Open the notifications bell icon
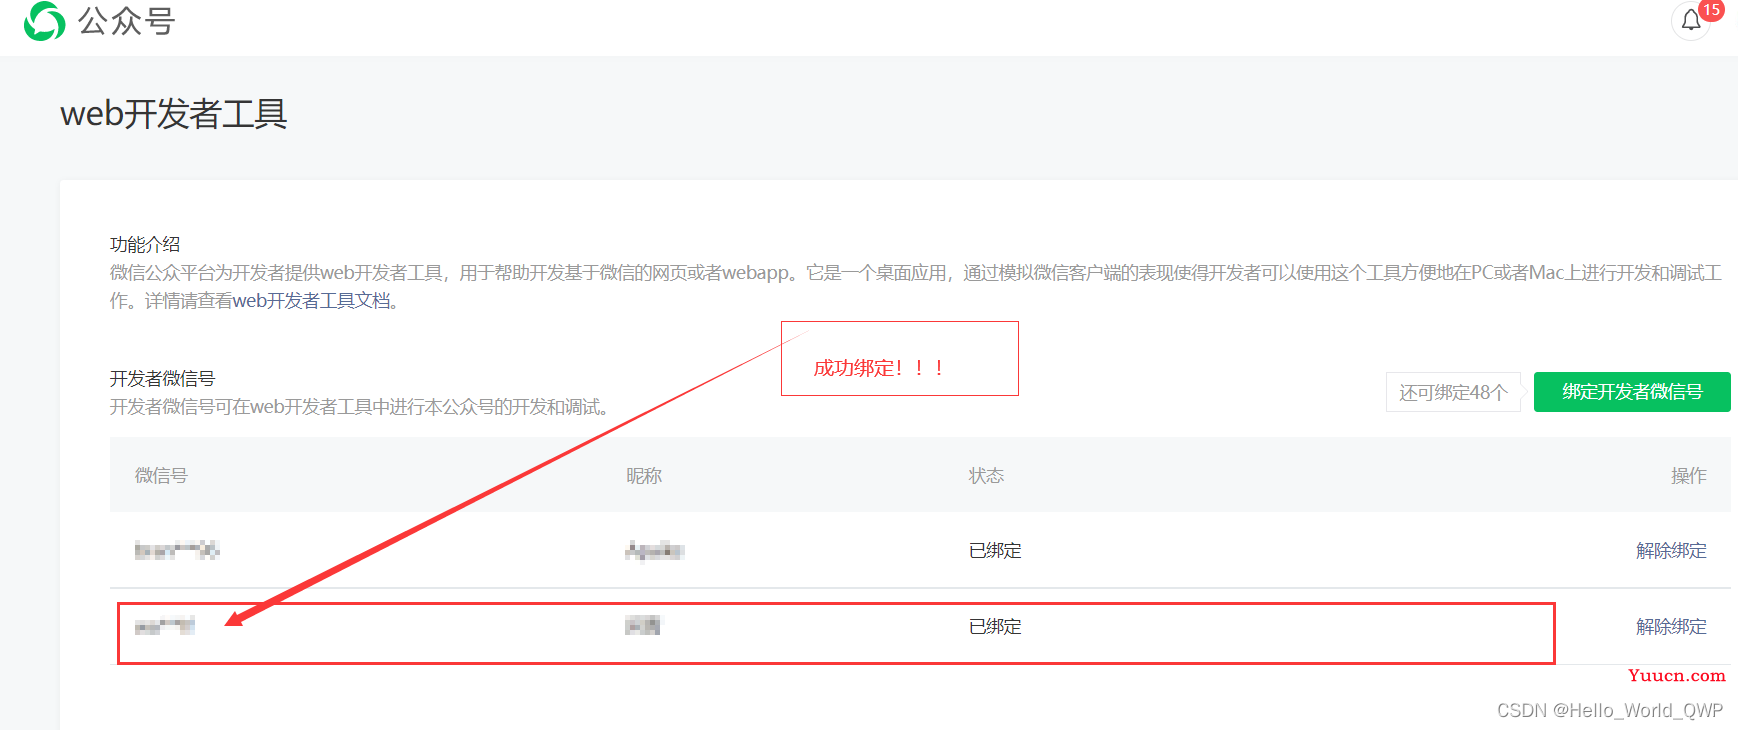This screenshot has height=730, width=1738. 1690,21
